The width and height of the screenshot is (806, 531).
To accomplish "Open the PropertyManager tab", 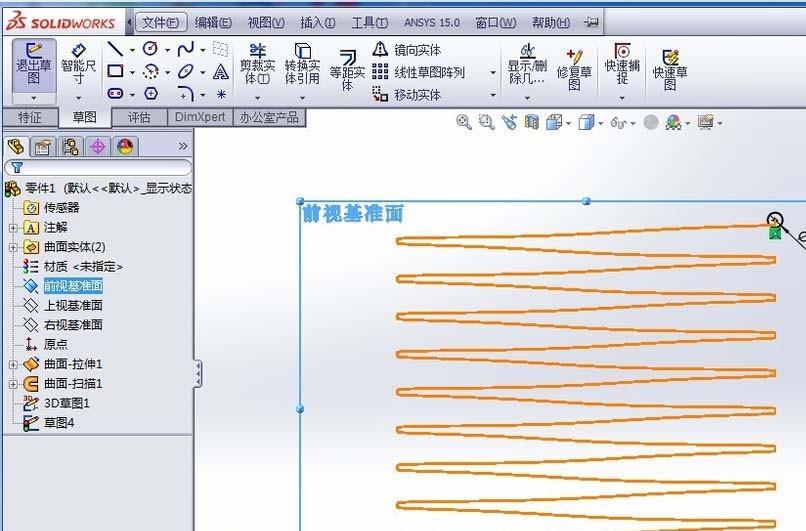I will coord(43,147).
